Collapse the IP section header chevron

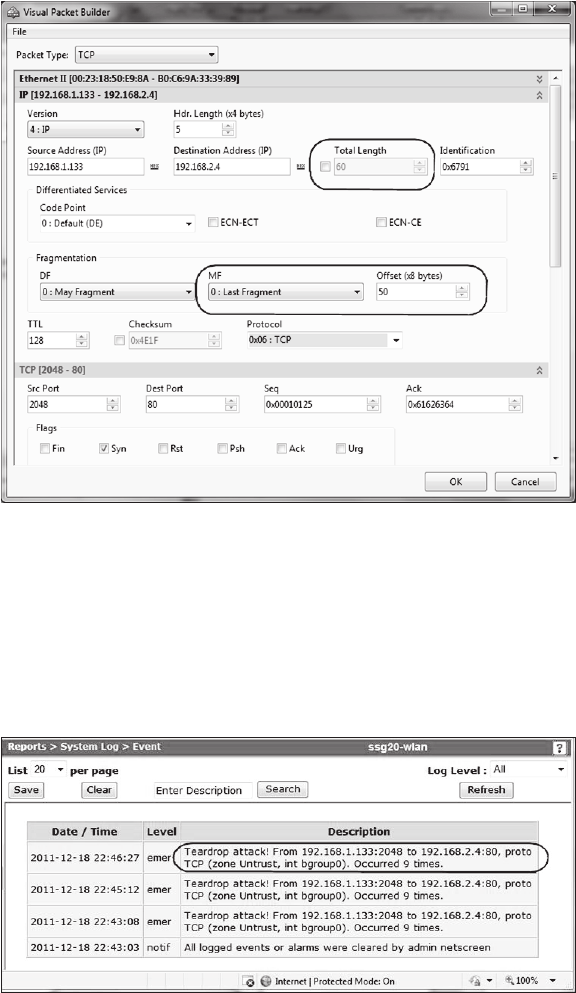pyautogui.click(x=539, y=95)
